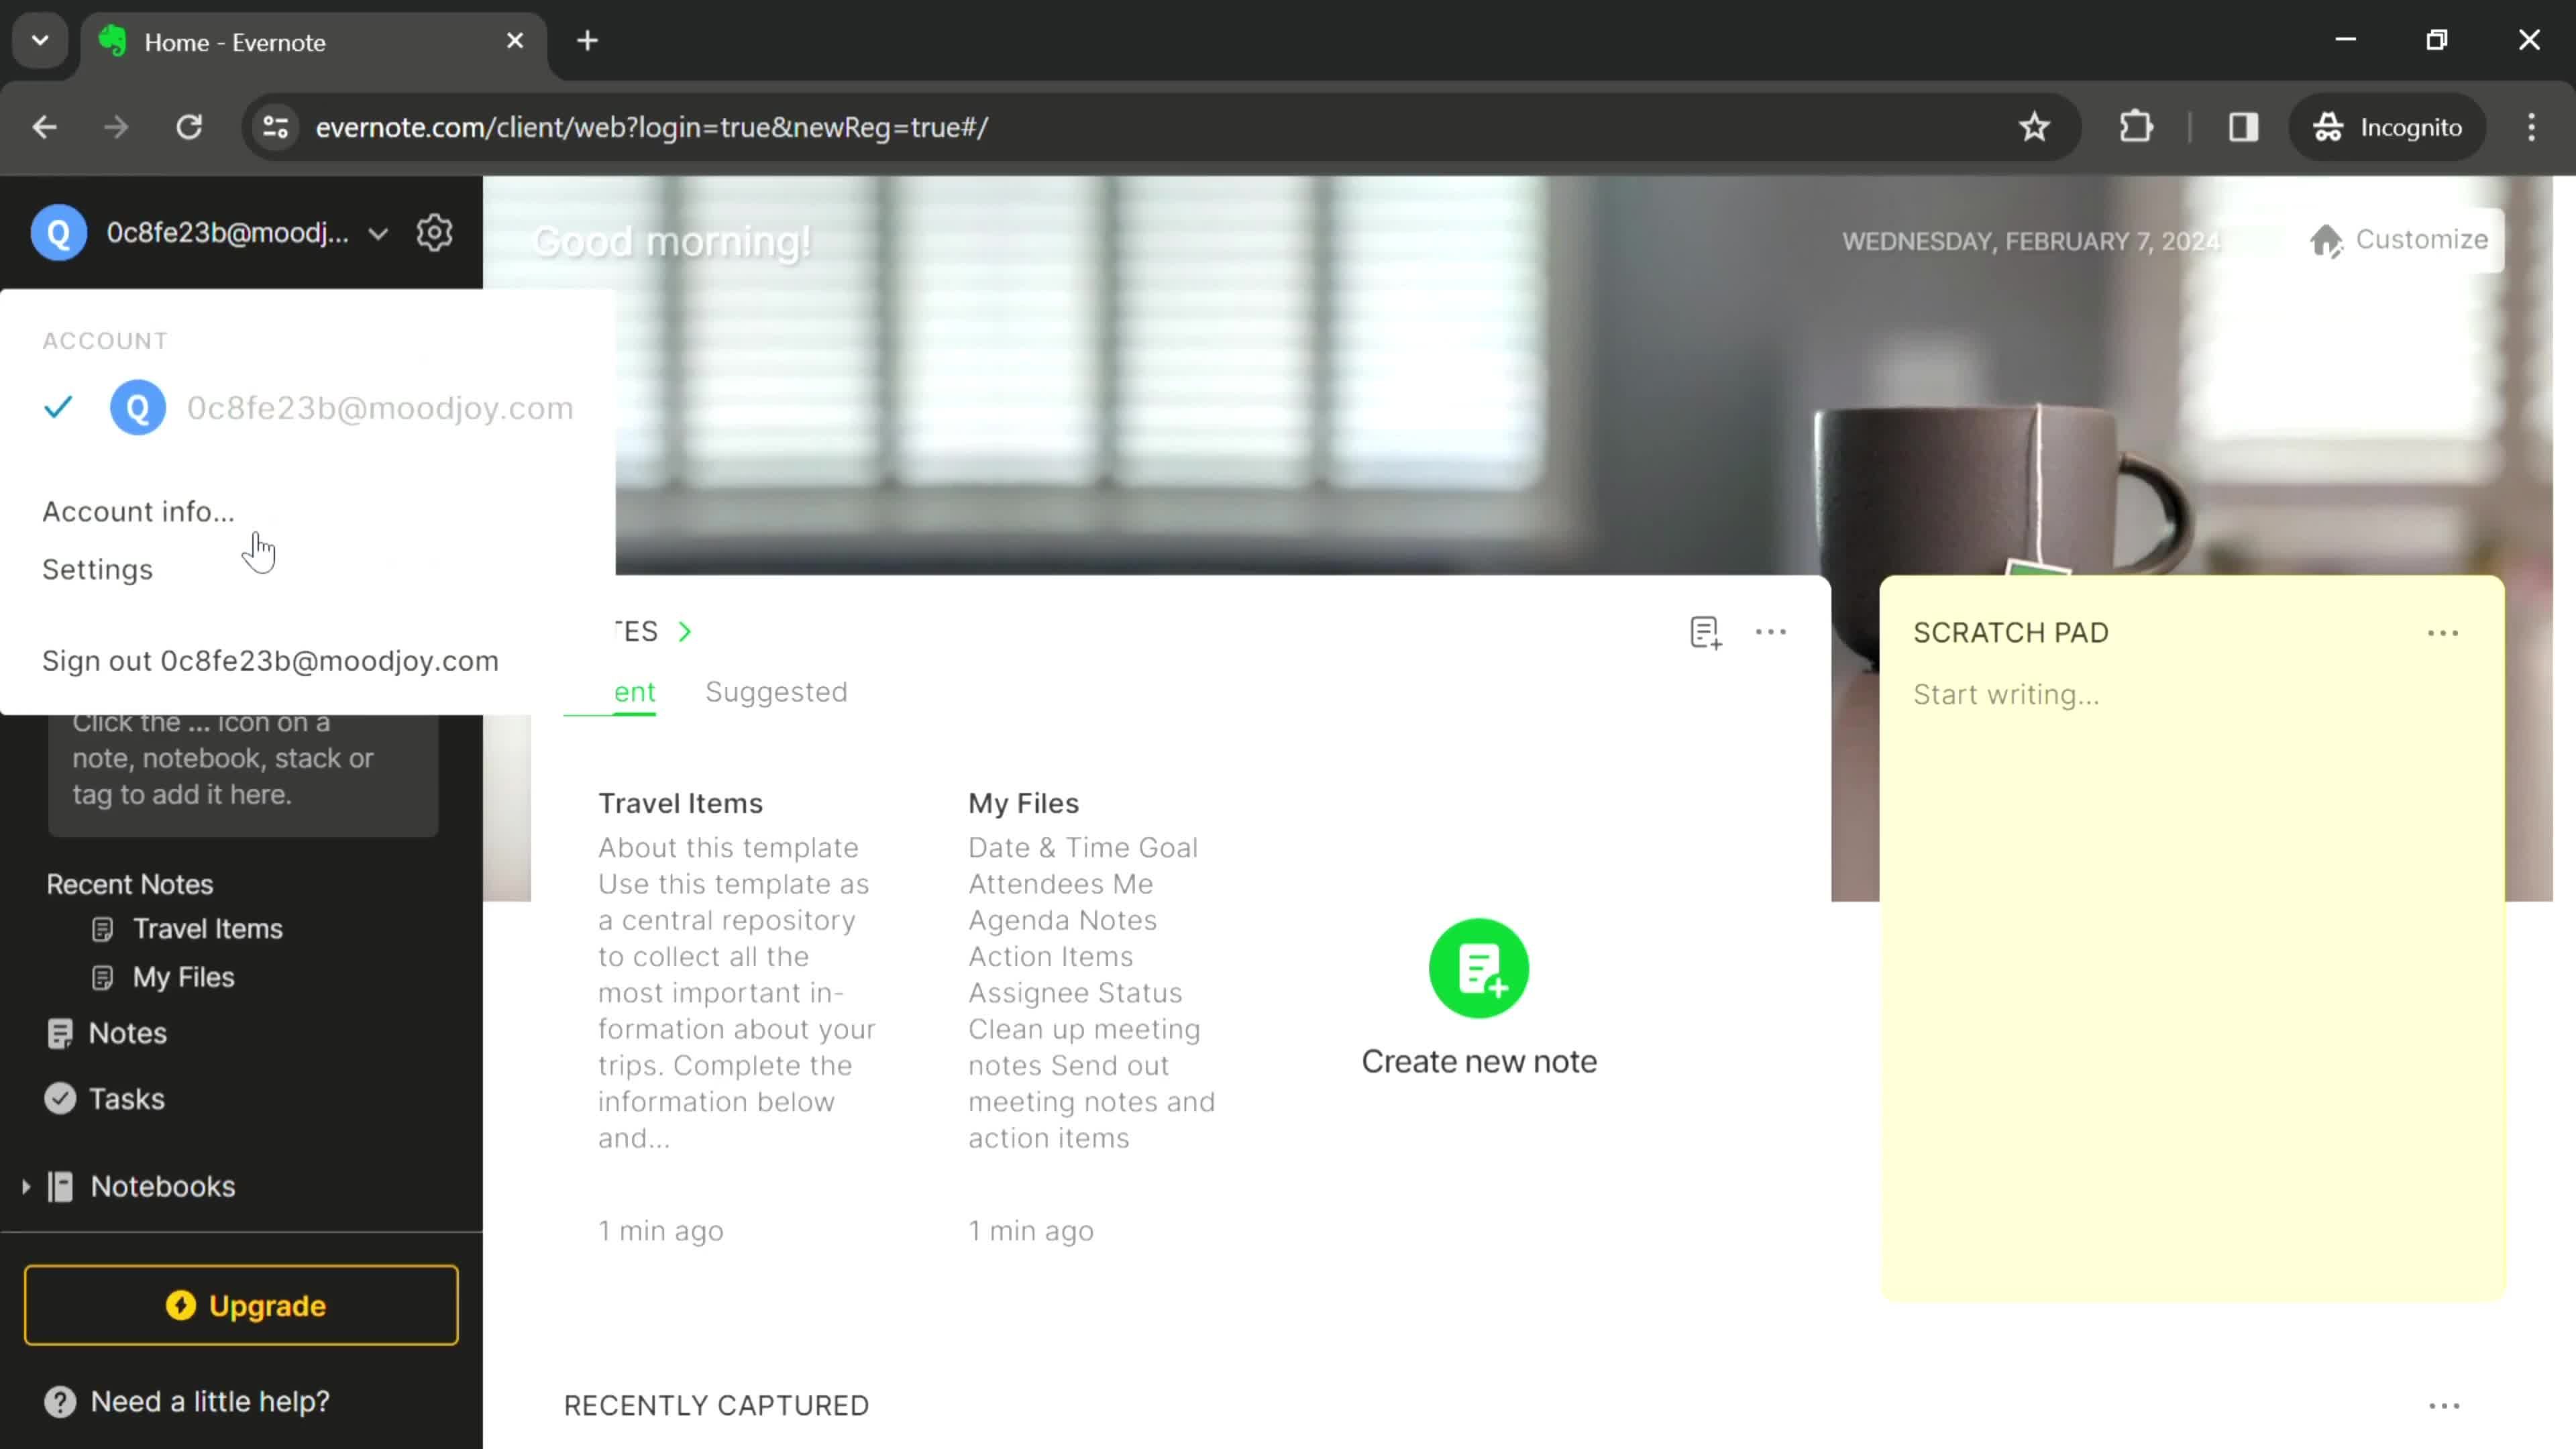Click the three-dot menu on Scratch Pad

pyautogui.click(x=2443, y=633)
